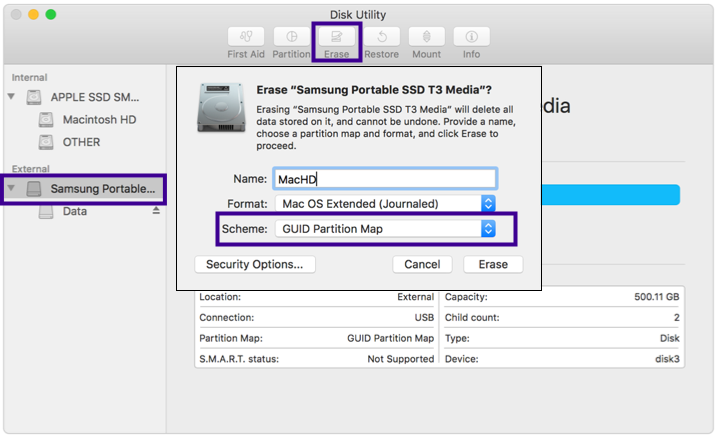Collapse the APPLE SSD disclosure triangle
717x438 pixels.
click(12, 97)
